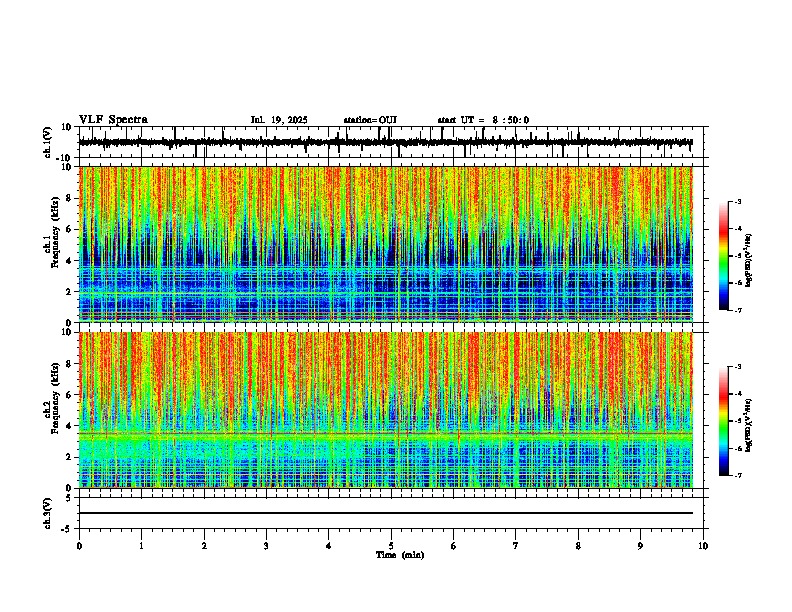Click the ch.1 color bar PSD unit label
The image size is (792, 612).
(x=749, y=261)
